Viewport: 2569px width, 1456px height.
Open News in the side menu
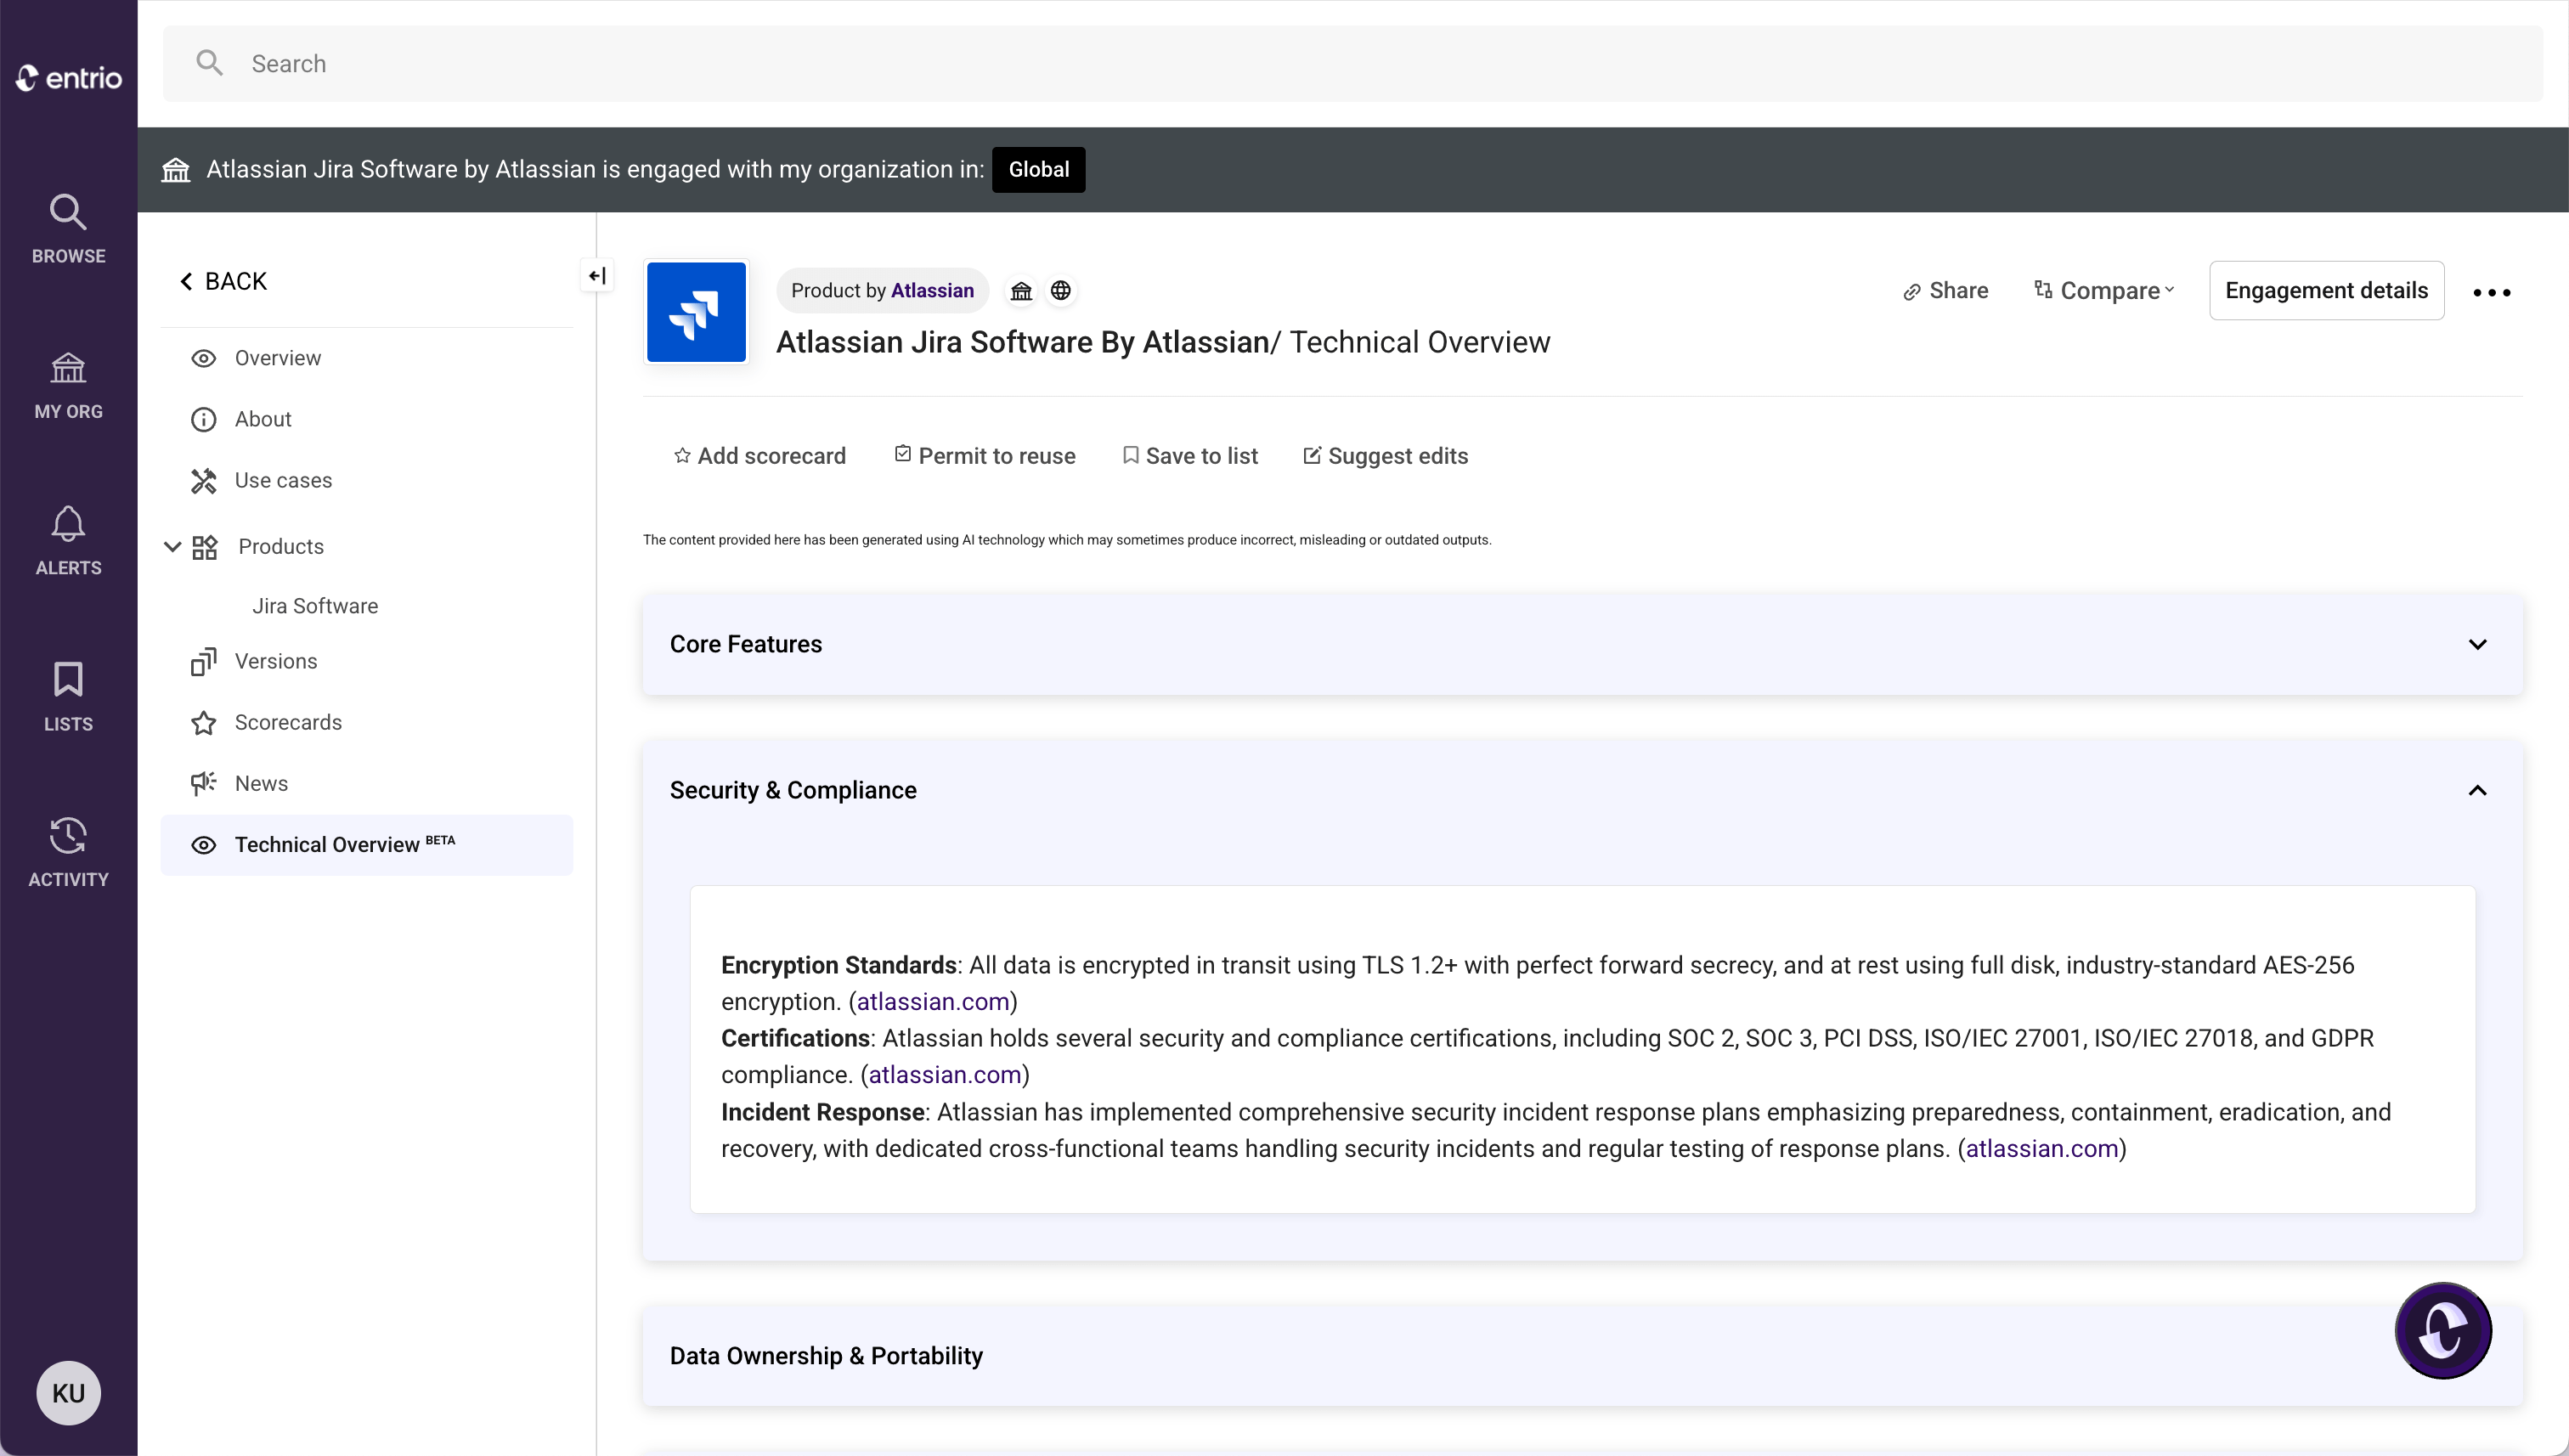click(x=366, y=783)
